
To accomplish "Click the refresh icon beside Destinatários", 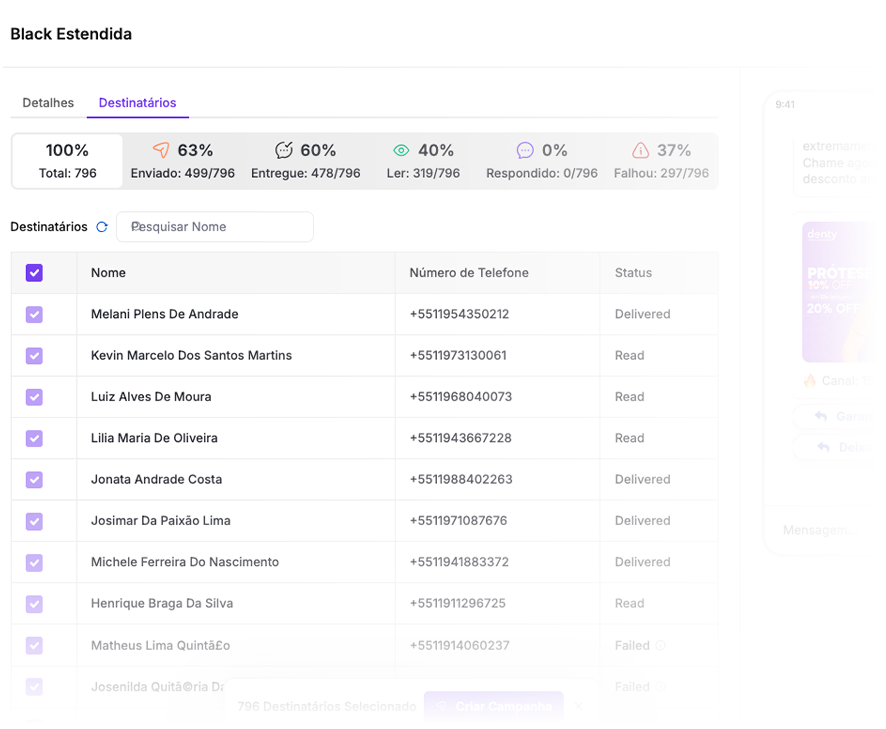I will [102, 227].
